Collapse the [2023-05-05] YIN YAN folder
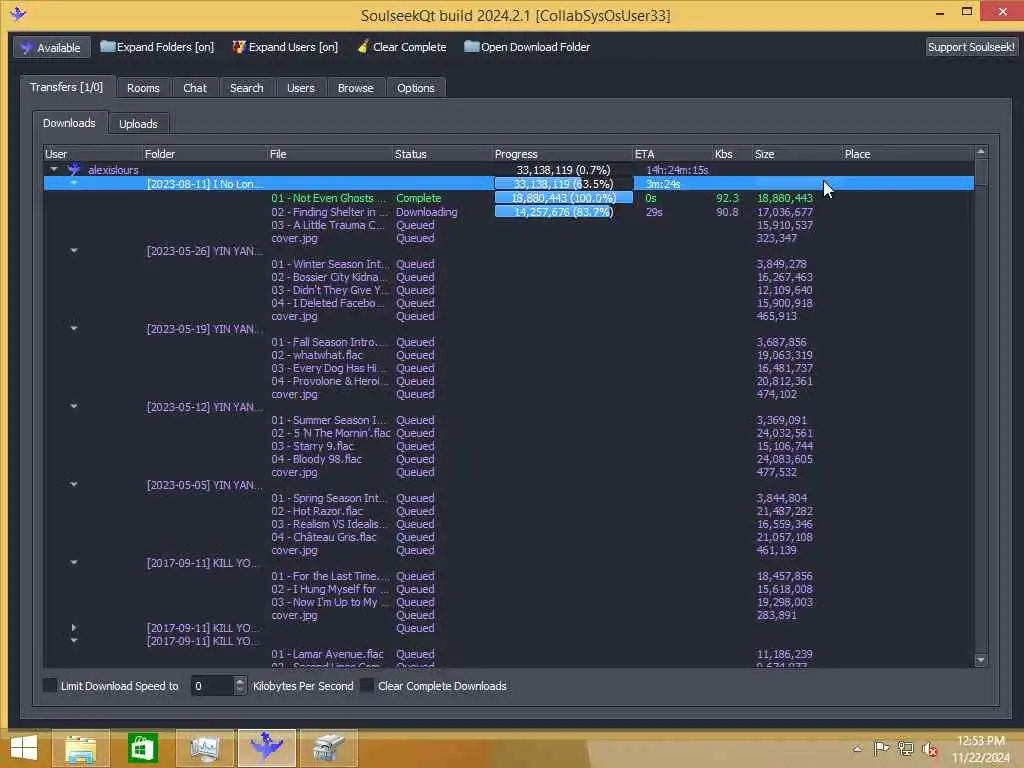Viewport: 1024px width, 768px height. pos(74,484)
